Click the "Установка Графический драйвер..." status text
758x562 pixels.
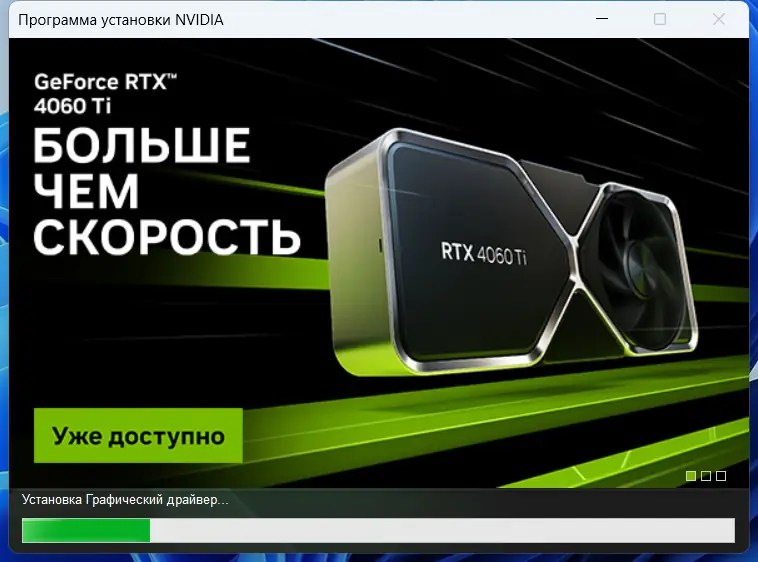pyautogui.click(x=125, y=500)
